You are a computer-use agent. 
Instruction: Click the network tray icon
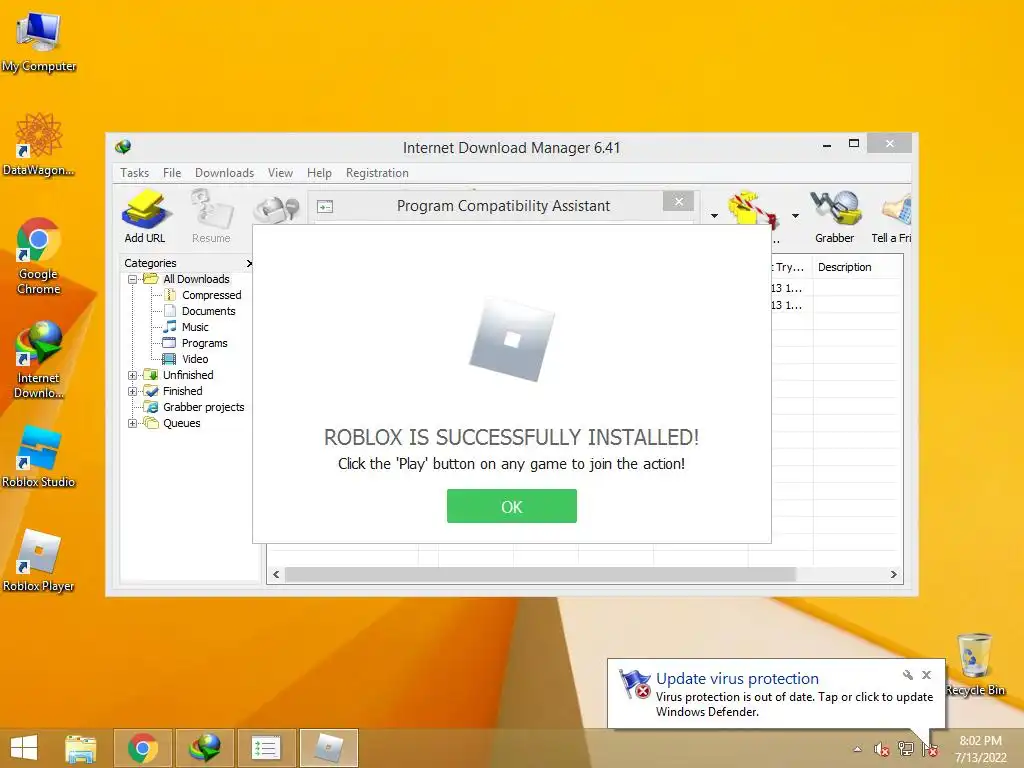coord(906,749)
